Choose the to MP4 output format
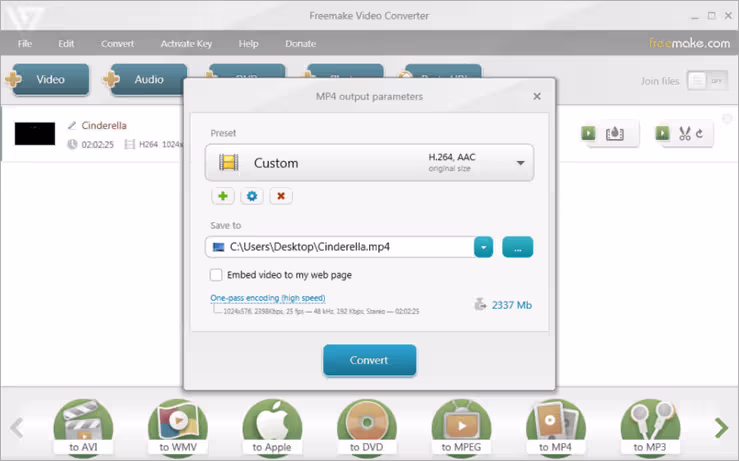Viewport: 739px width, 461px height. click(x=556, y=427)
